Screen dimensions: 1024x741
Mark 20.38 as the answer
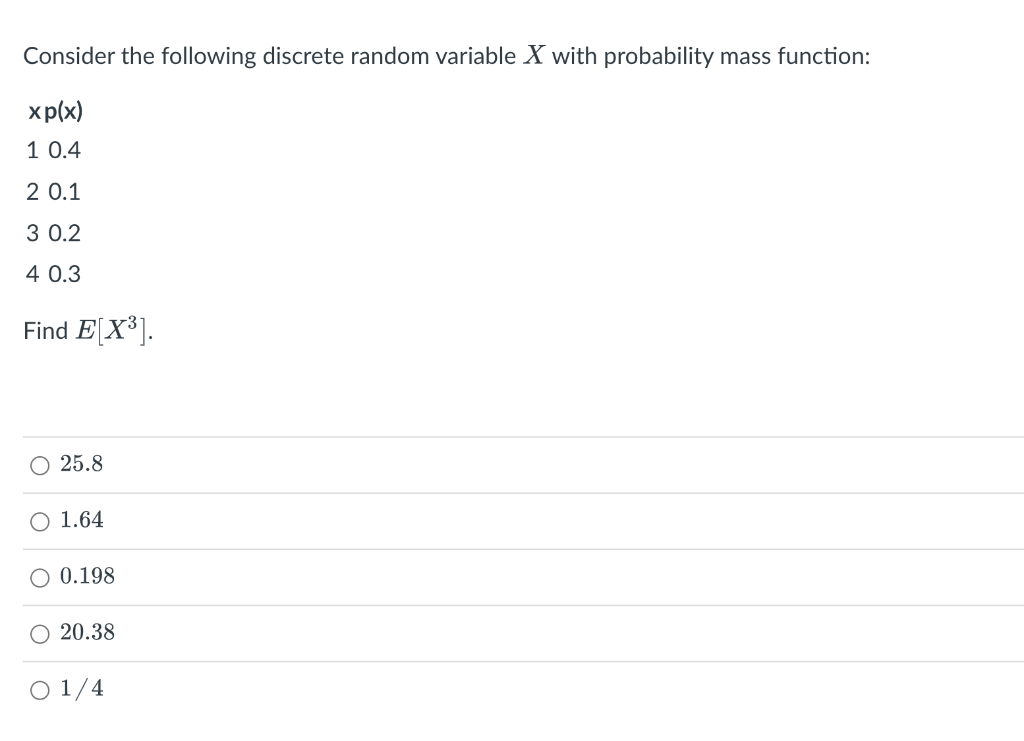(40, 634)
